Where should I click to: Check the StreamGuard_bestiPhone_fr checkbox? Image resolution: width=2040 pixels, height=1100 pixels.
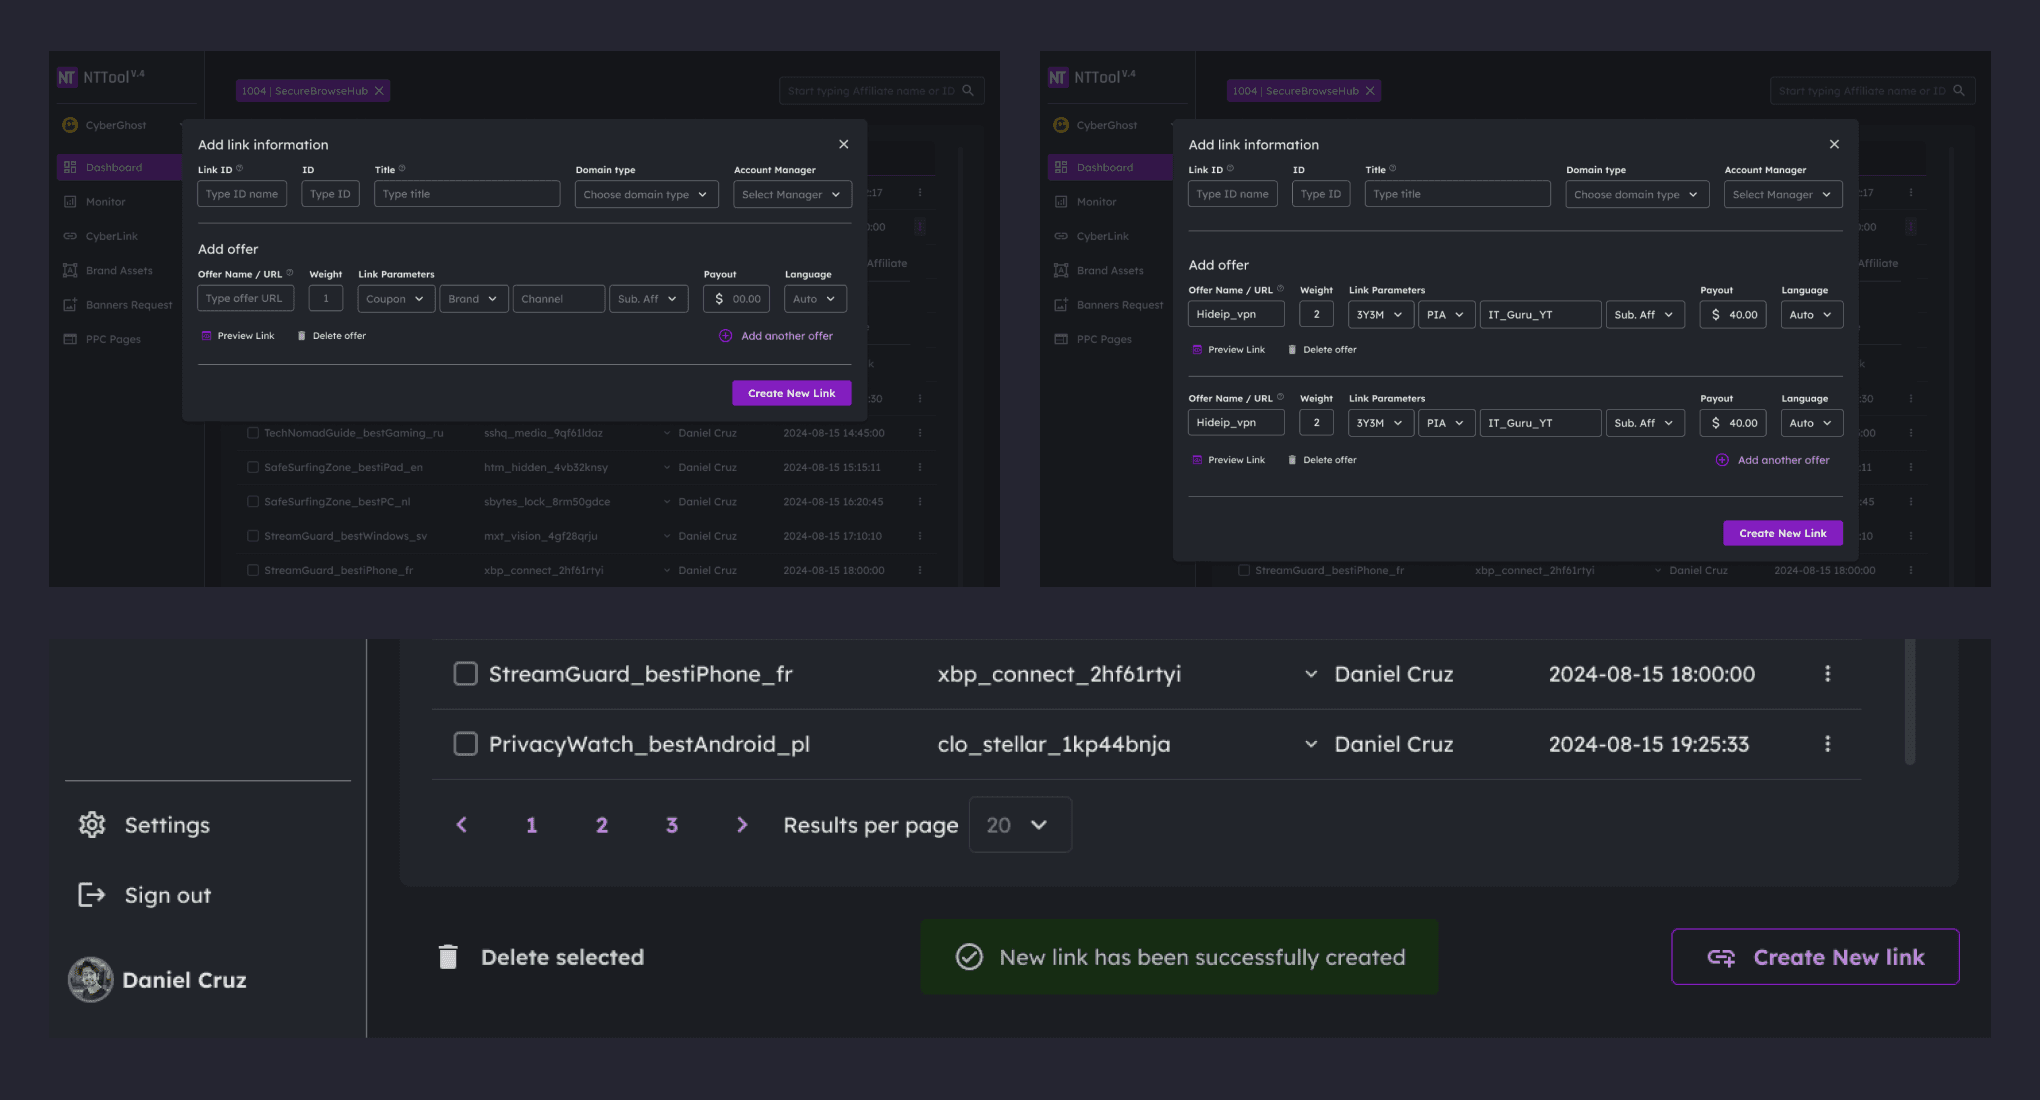(x=465, y=674)
